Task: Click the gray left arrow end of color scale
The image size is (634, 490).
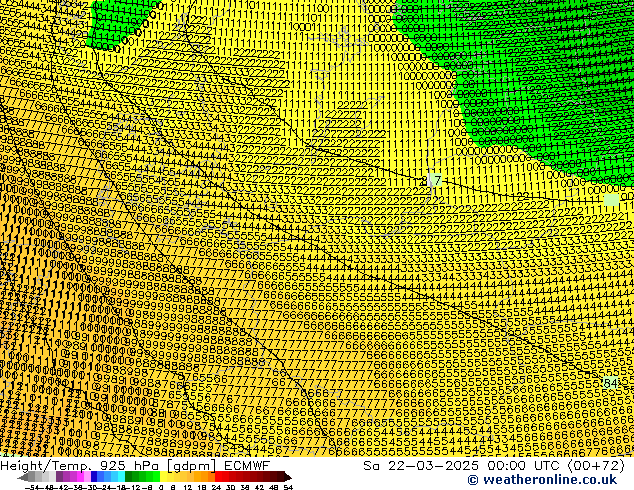Action: 23,477
